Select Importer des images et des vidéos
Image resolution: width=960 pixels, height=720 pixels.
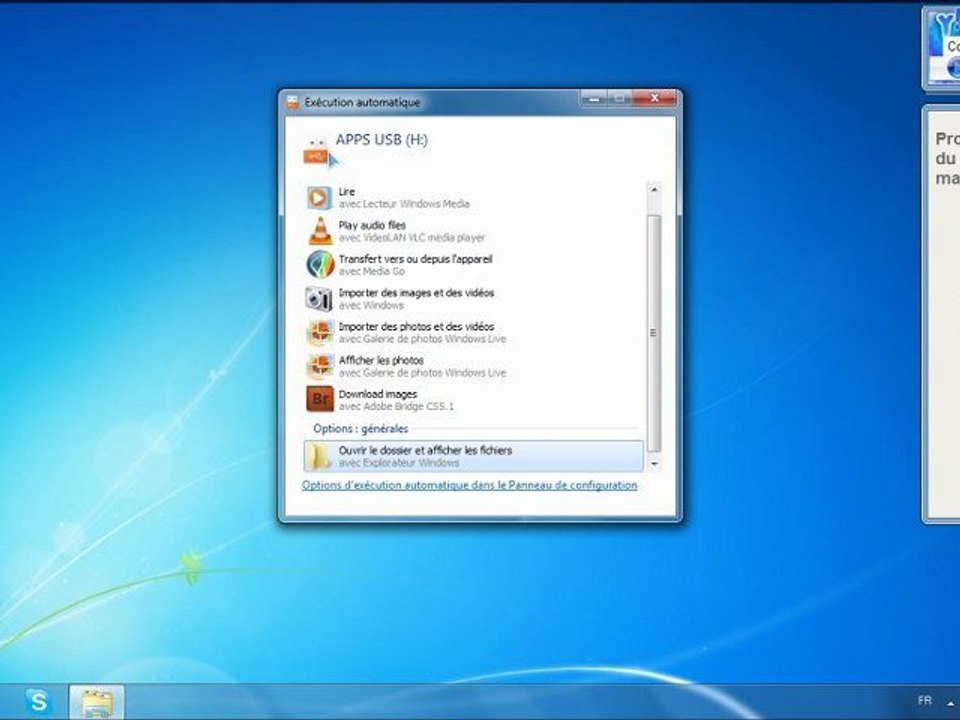click(473, 299)
